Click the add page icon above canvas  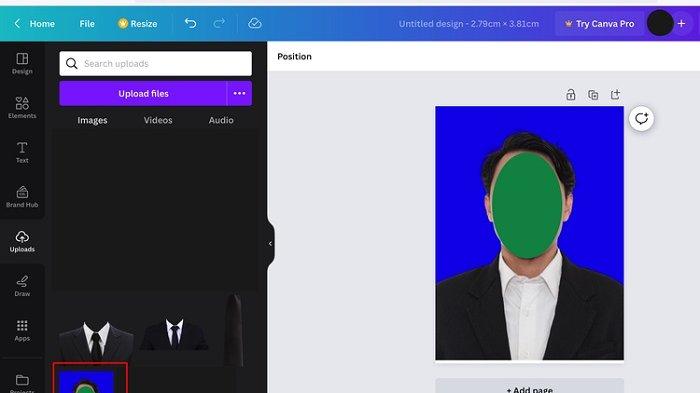(x=615, y=95)
